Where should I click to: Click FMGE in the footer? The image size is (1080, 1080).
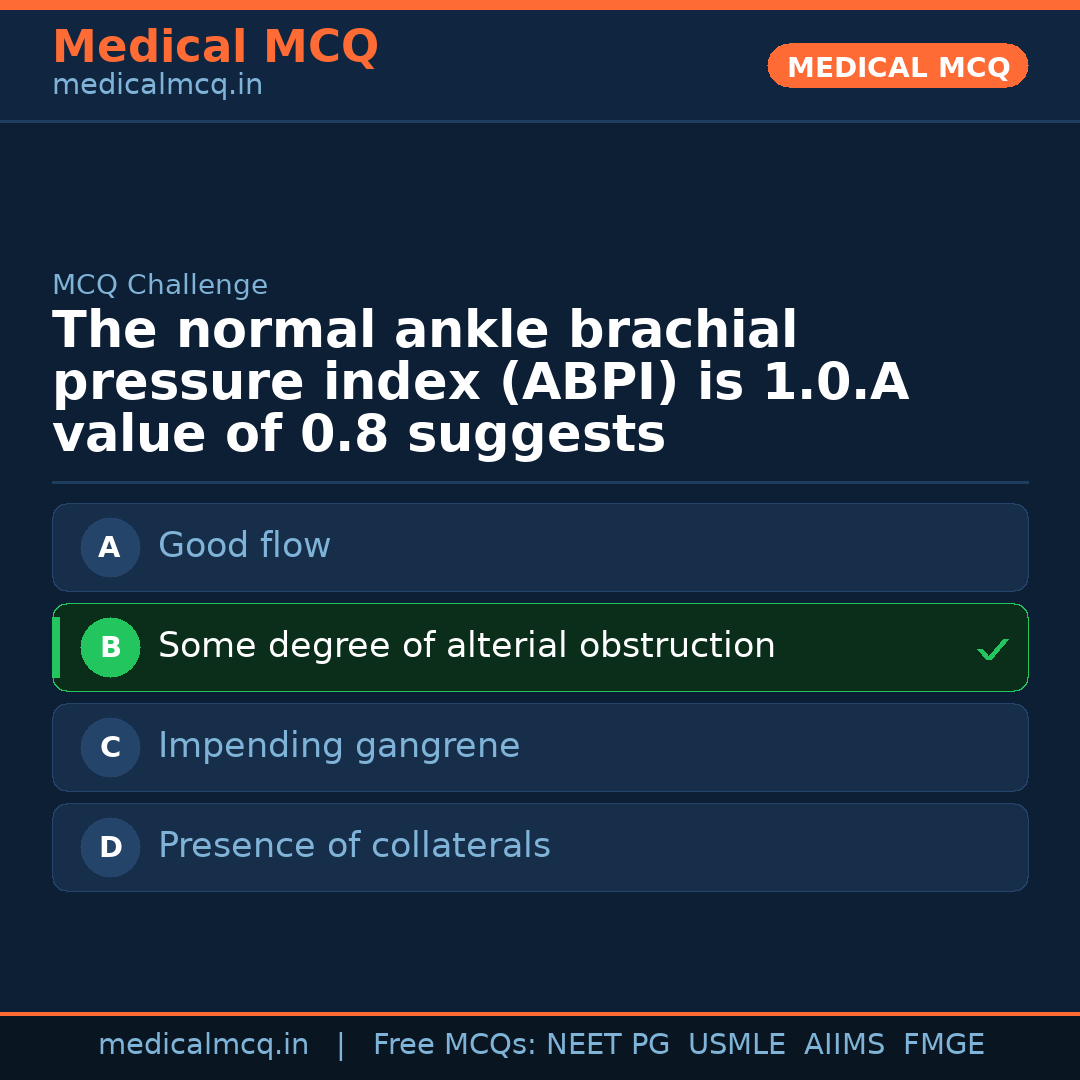pyautogui.click(x=943, y=1045)
